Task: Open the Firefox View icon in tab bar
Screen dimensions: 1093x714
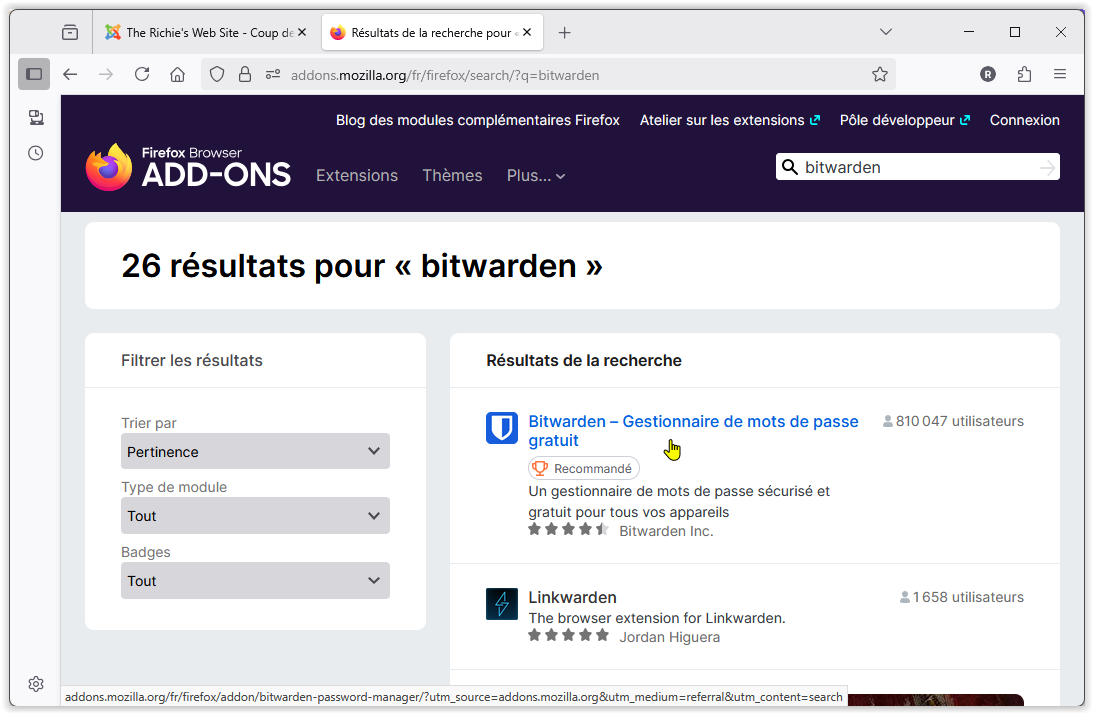Action: tap(70, 33)
